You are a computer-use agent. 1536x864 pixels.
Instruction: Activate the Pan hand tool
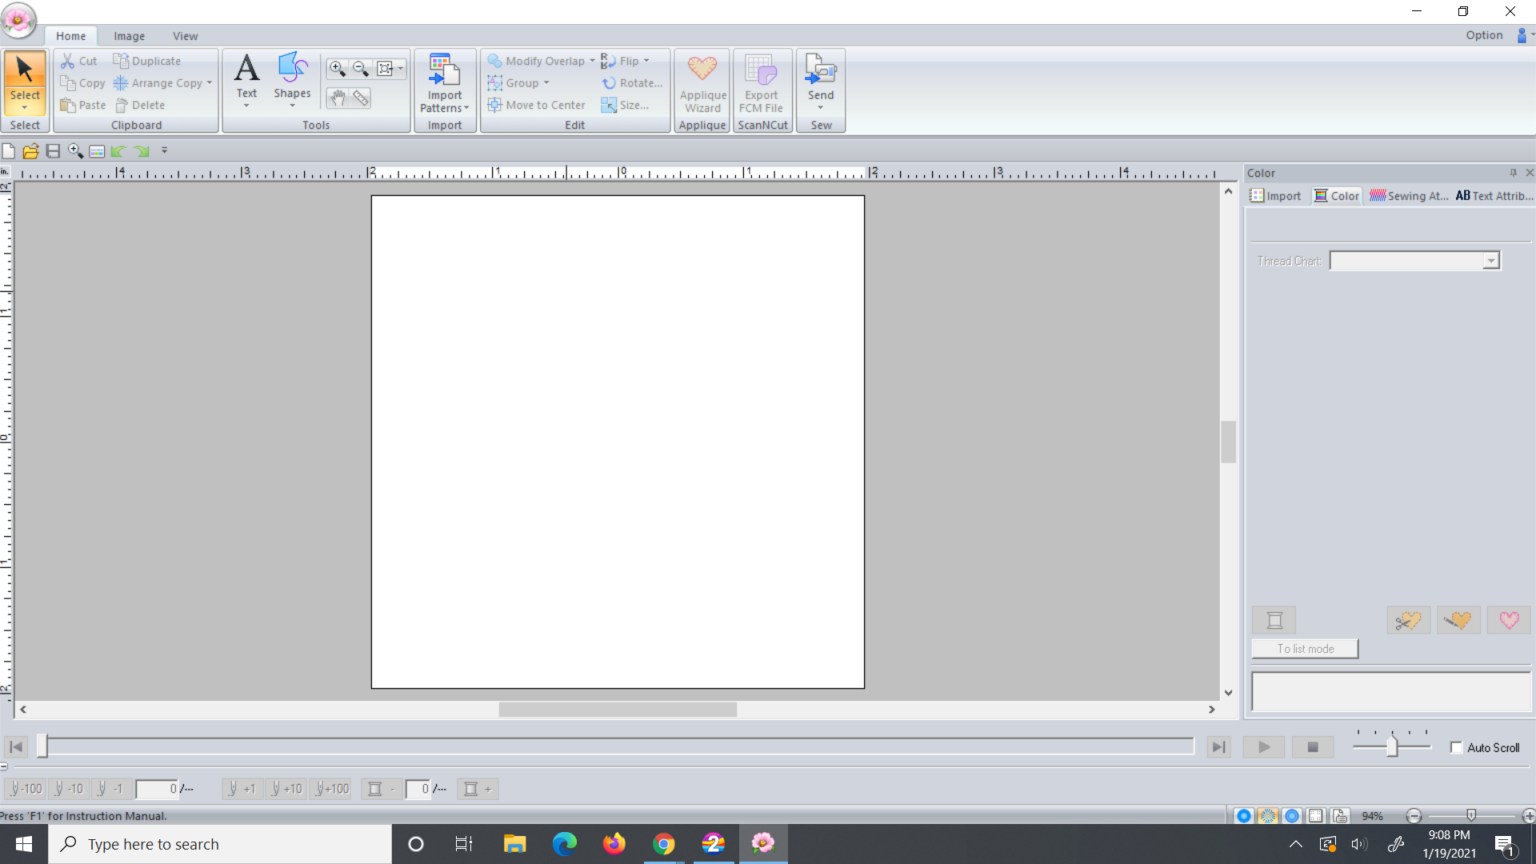point(337,98)
